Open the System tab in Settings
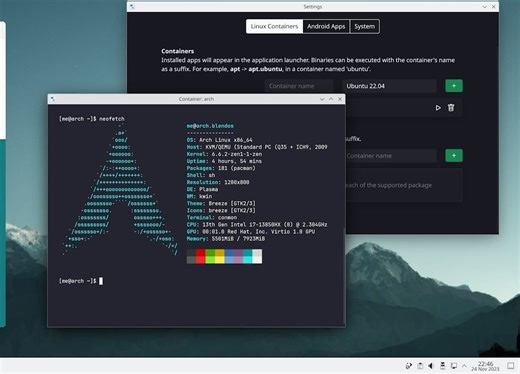 [x=364, y=26]
